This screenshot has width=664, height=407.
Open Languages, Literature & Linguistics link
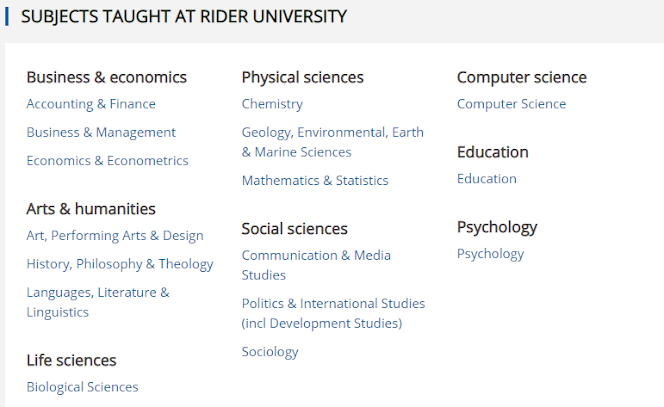98,302
